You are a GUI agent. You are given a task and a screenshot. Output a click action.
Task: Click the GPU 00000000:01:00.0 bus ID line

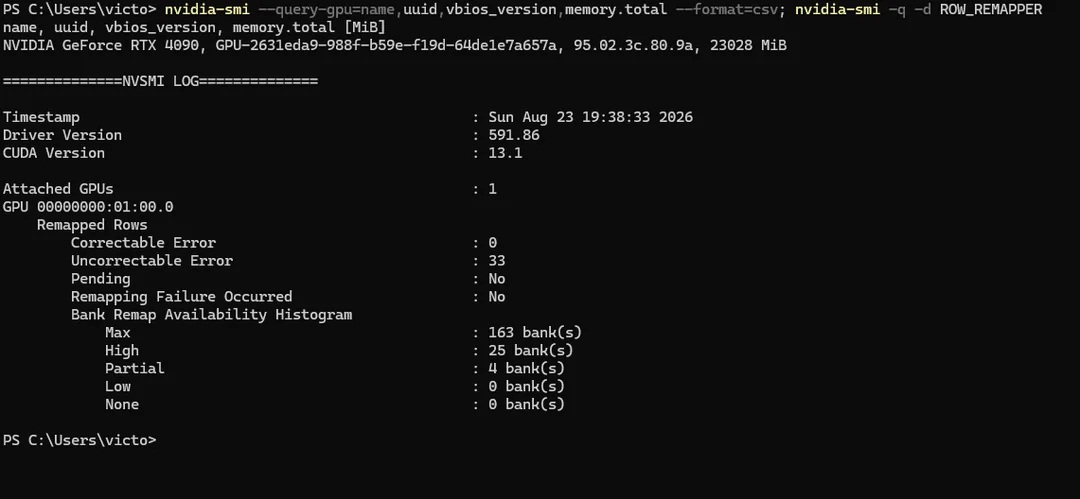coord(88,207)
